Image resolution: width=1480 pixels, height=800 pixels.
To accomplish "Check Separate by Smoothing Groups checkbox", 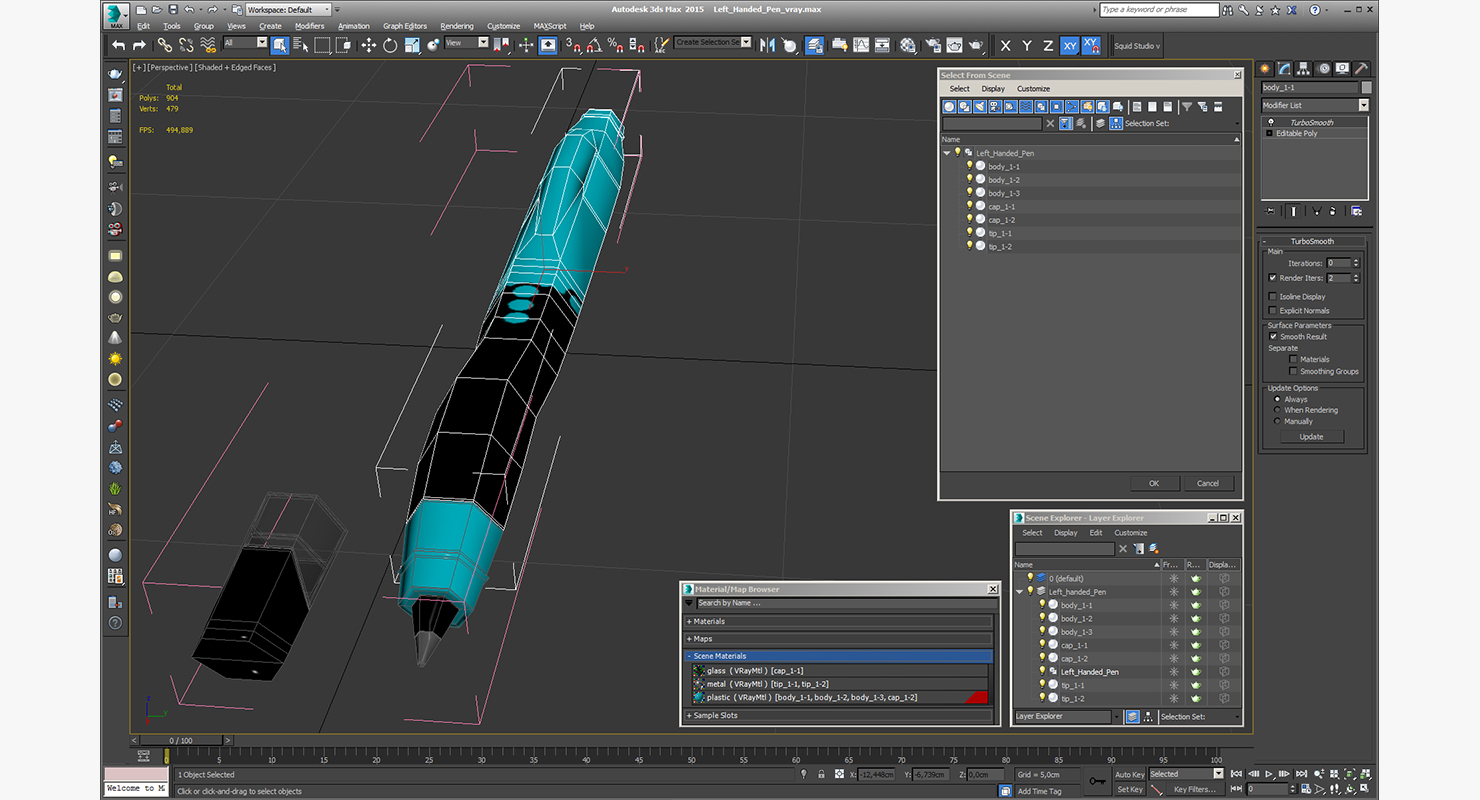I will tap(1293, 371).
